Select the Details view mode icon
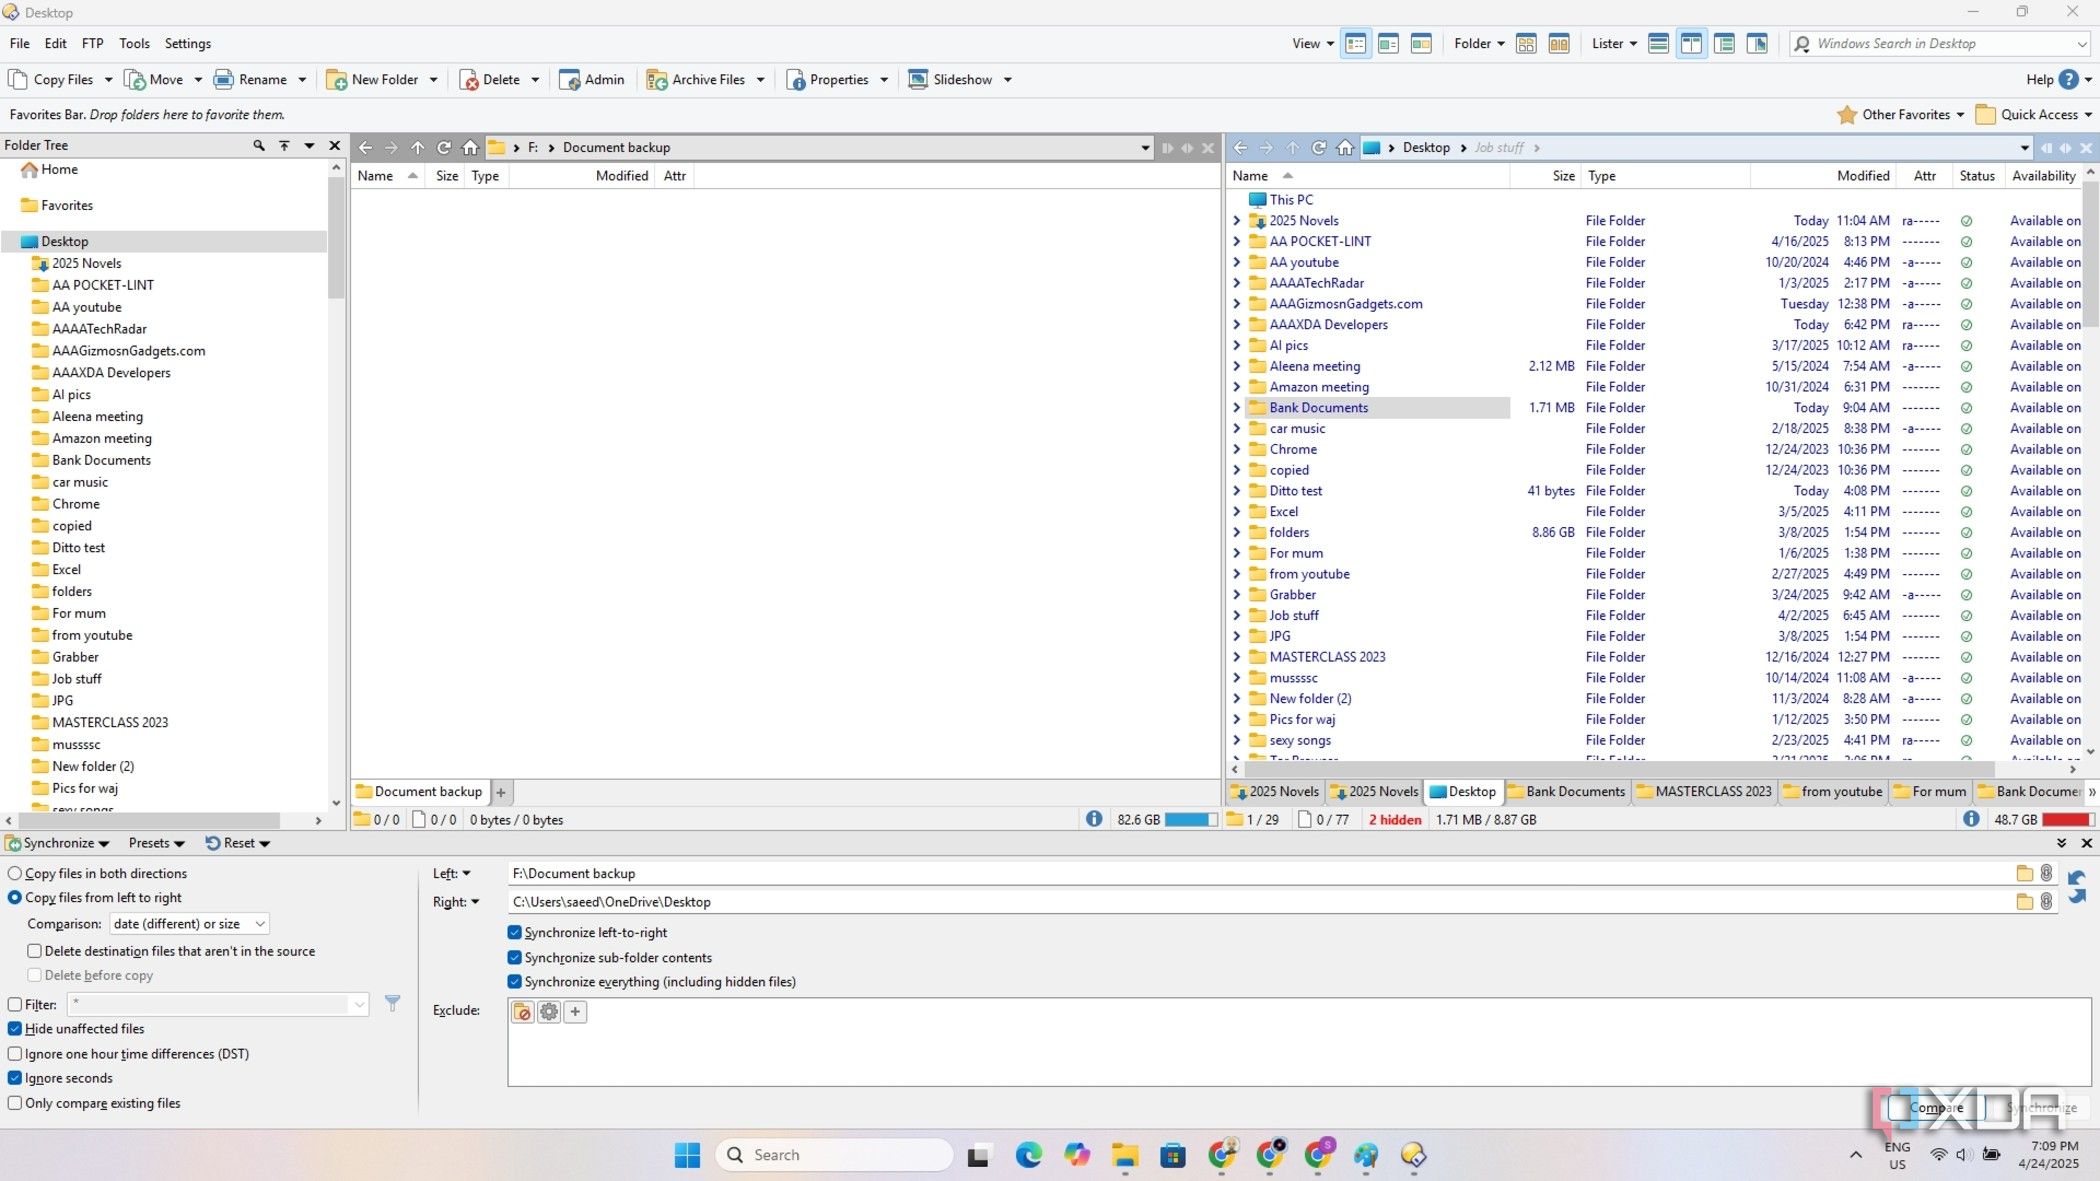This screenshot has width=2100, height=1181. (1356, 44)
